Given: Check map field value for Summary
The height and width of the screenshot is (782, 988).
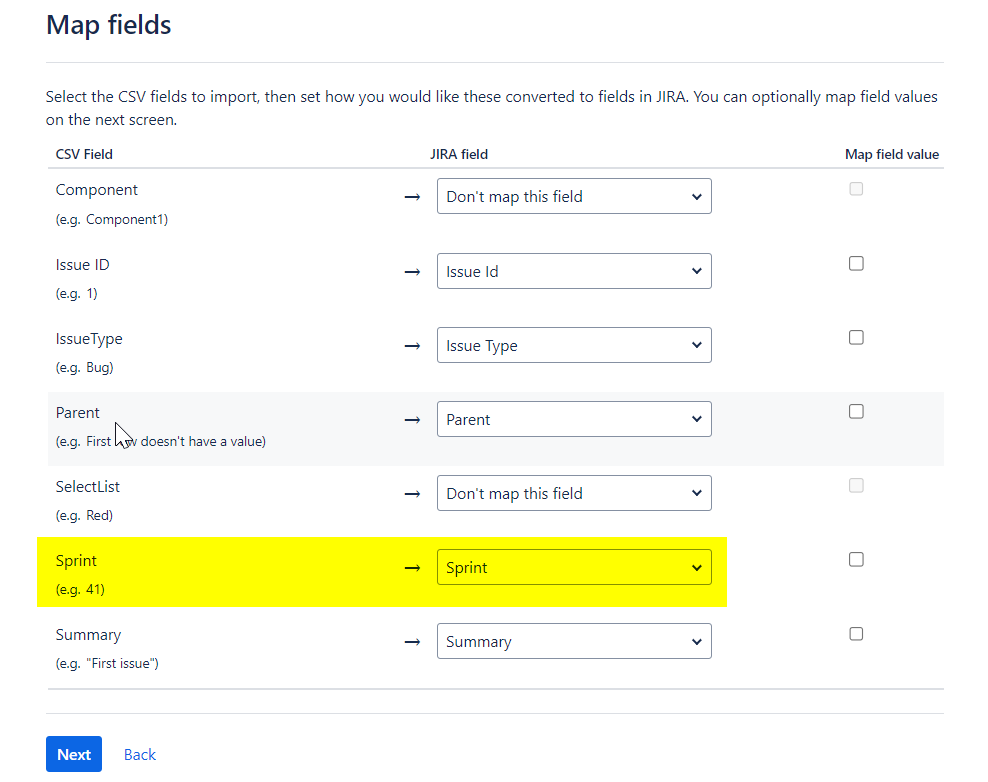Looking at the screenshot, I should coord(856,634).
